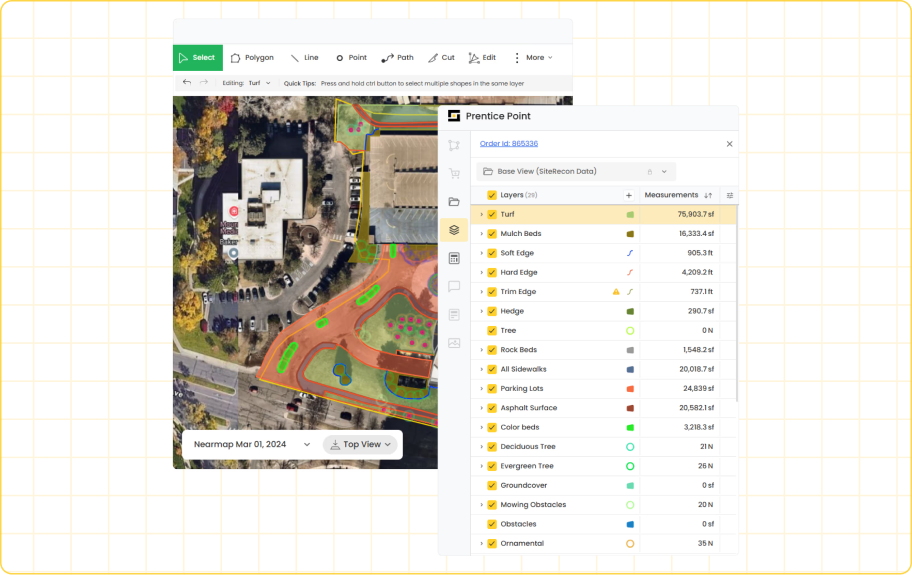The height and width of the screenshot is (575, 912).
Task: Select the Groundcover layer name
Action: [x=523, y=485]
